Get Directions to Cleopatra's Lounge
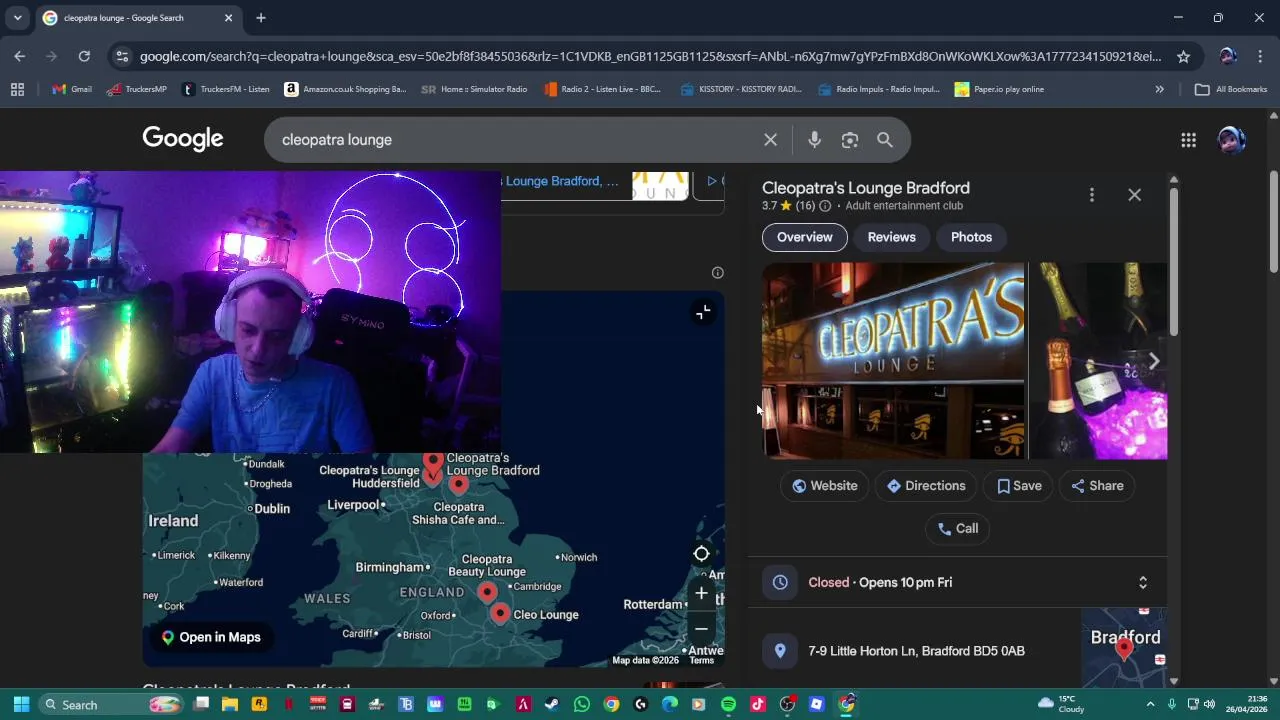1280x720 pixels. (x=926, y=486)
